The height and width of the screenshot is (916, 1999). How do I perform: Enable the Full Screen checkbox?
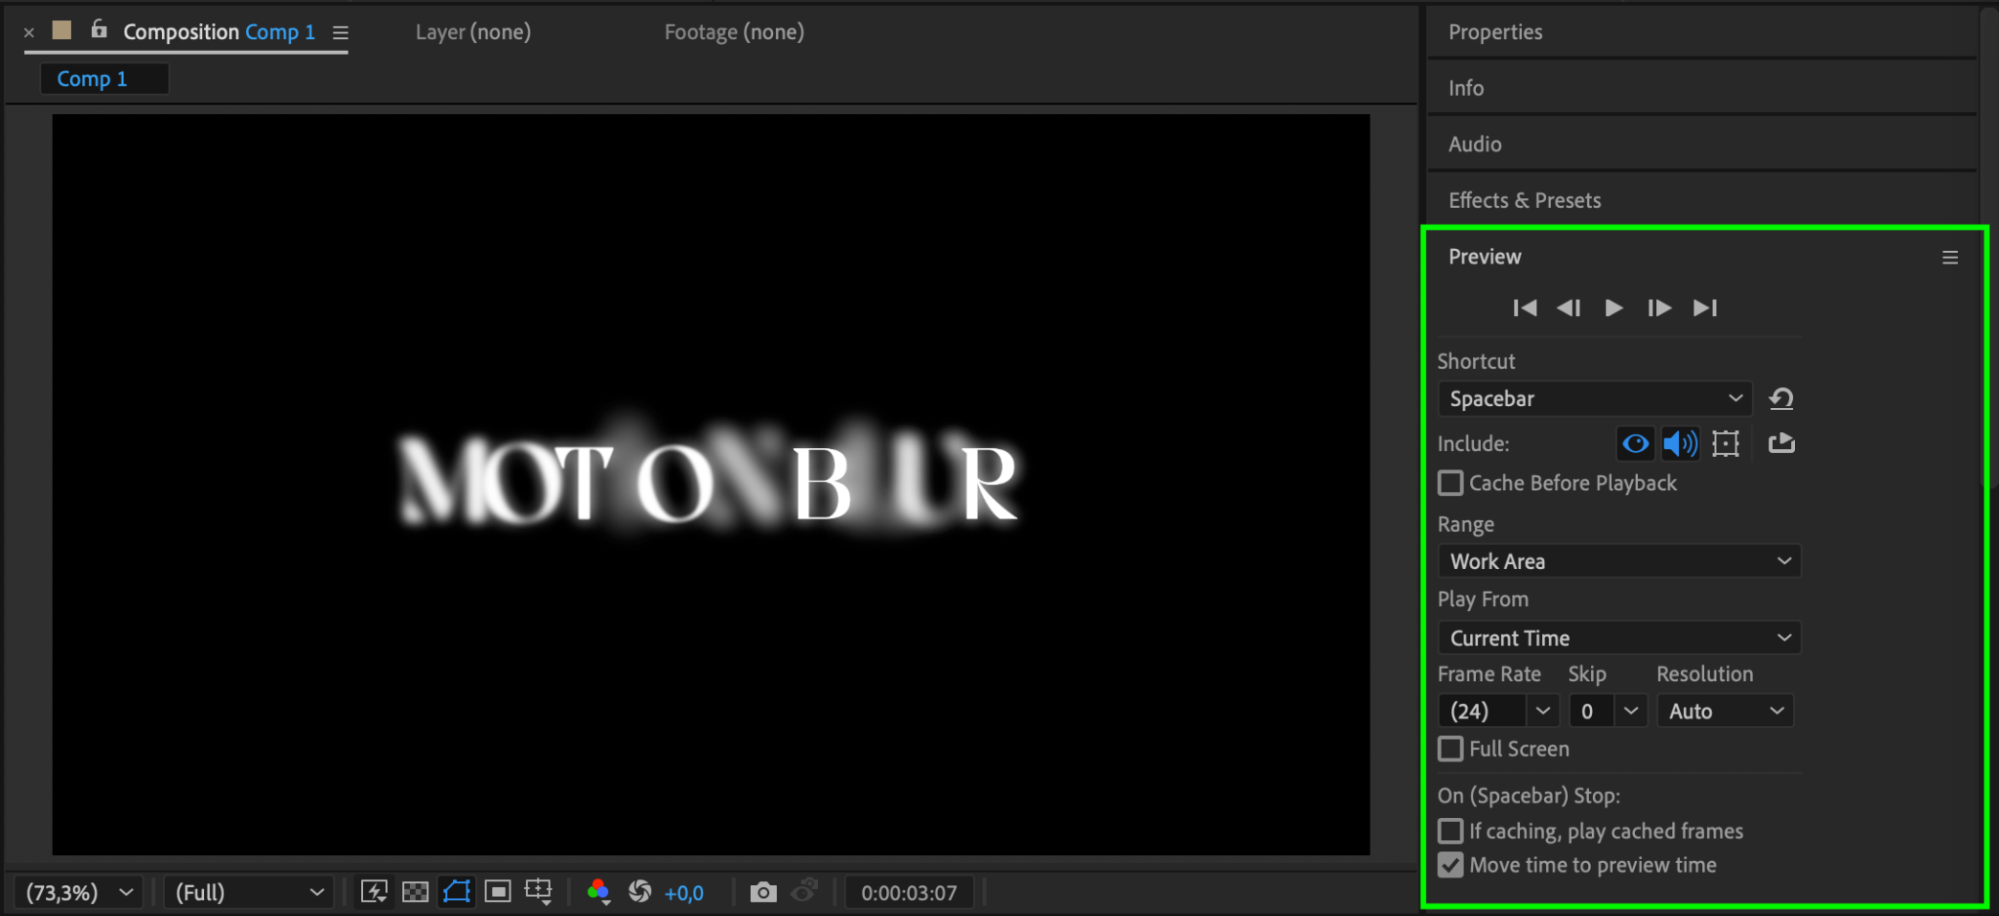(x=1450, y=749)
